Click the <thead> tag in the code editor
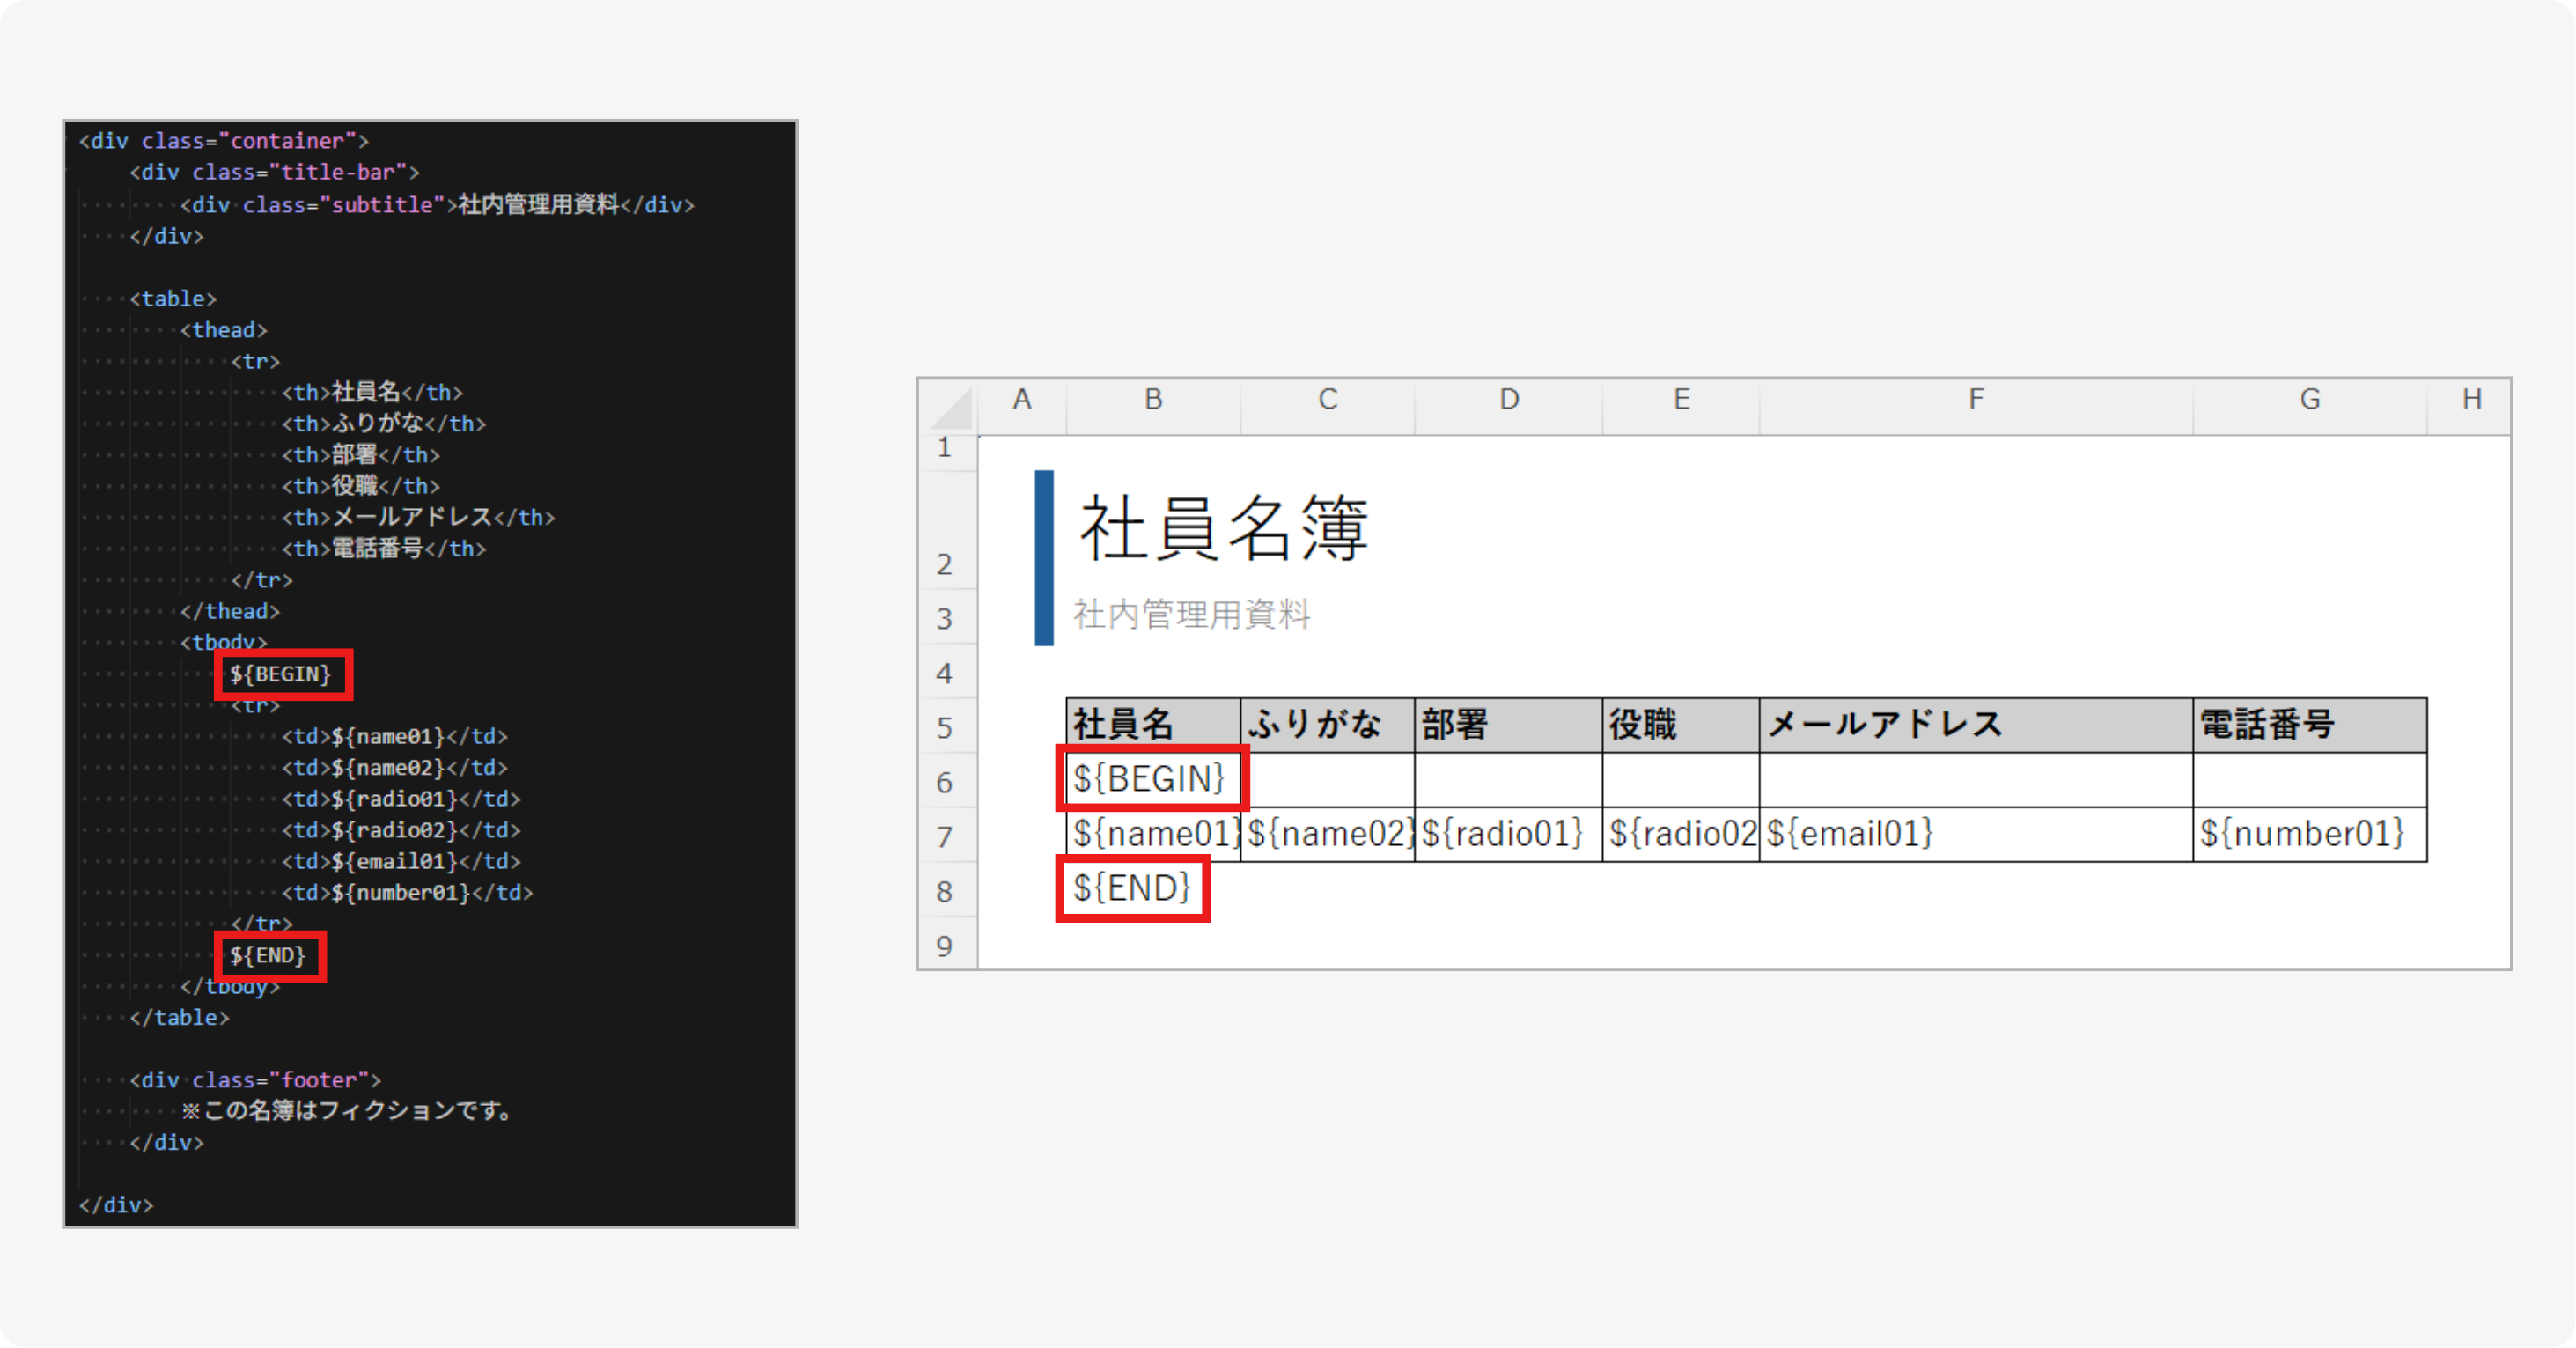The height and width of the screenshot is (1348, 2576). coord(225,329)
